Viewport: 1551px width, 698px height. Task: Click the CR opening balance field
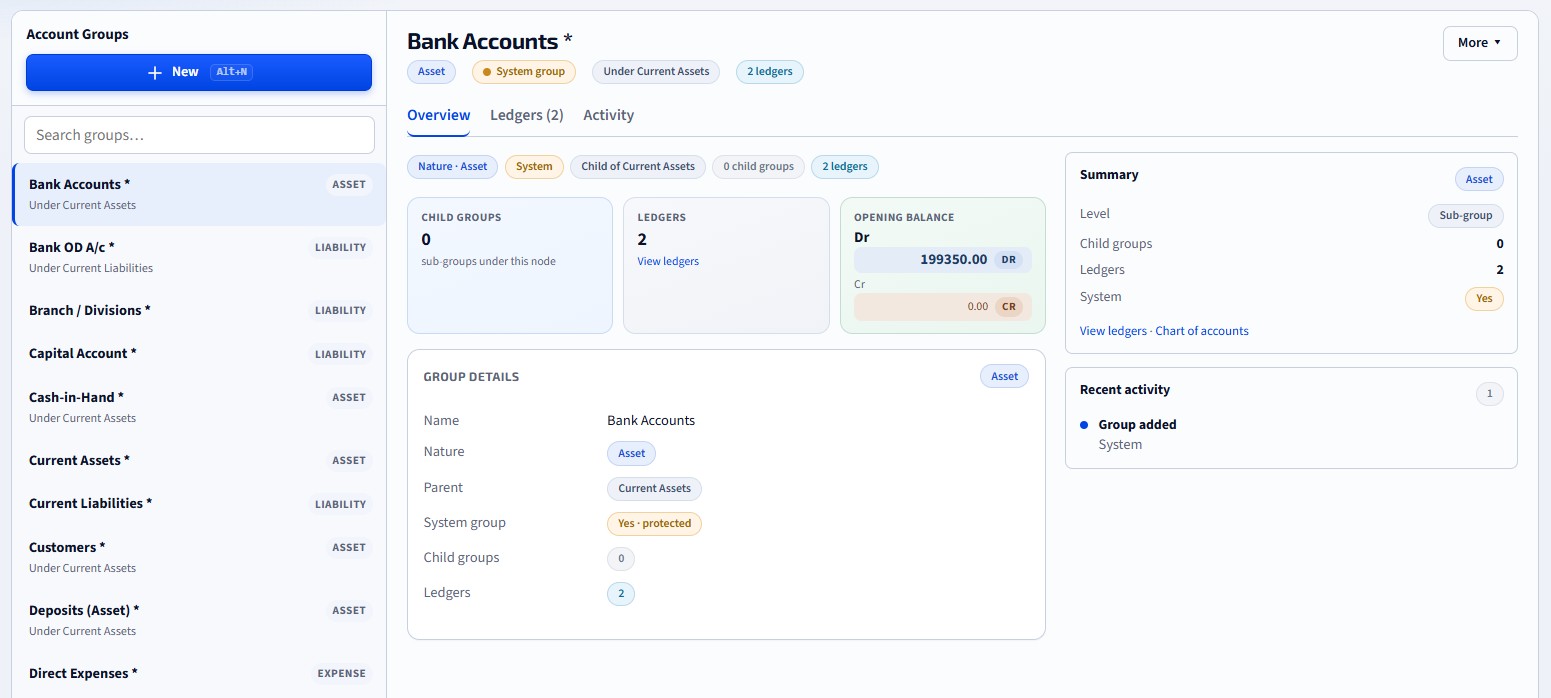coord(943,307)
